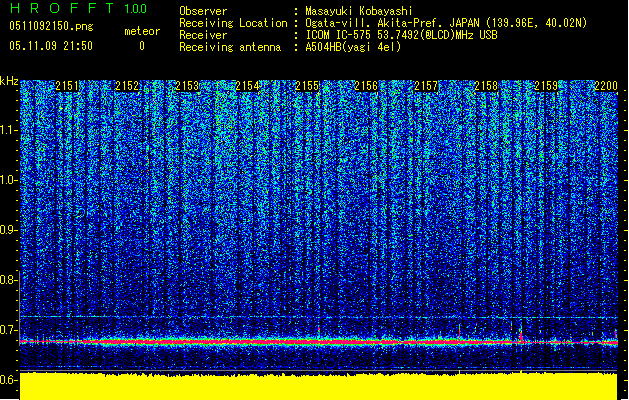Click the 0.8 kHz axis label

8,280
